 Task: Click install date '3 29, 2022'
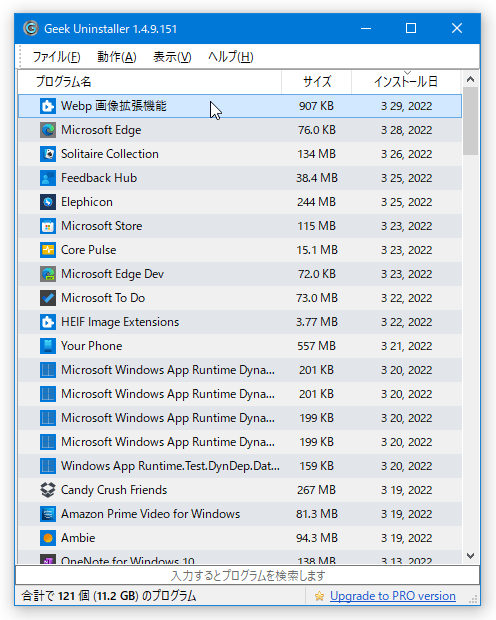coord(406,106)
